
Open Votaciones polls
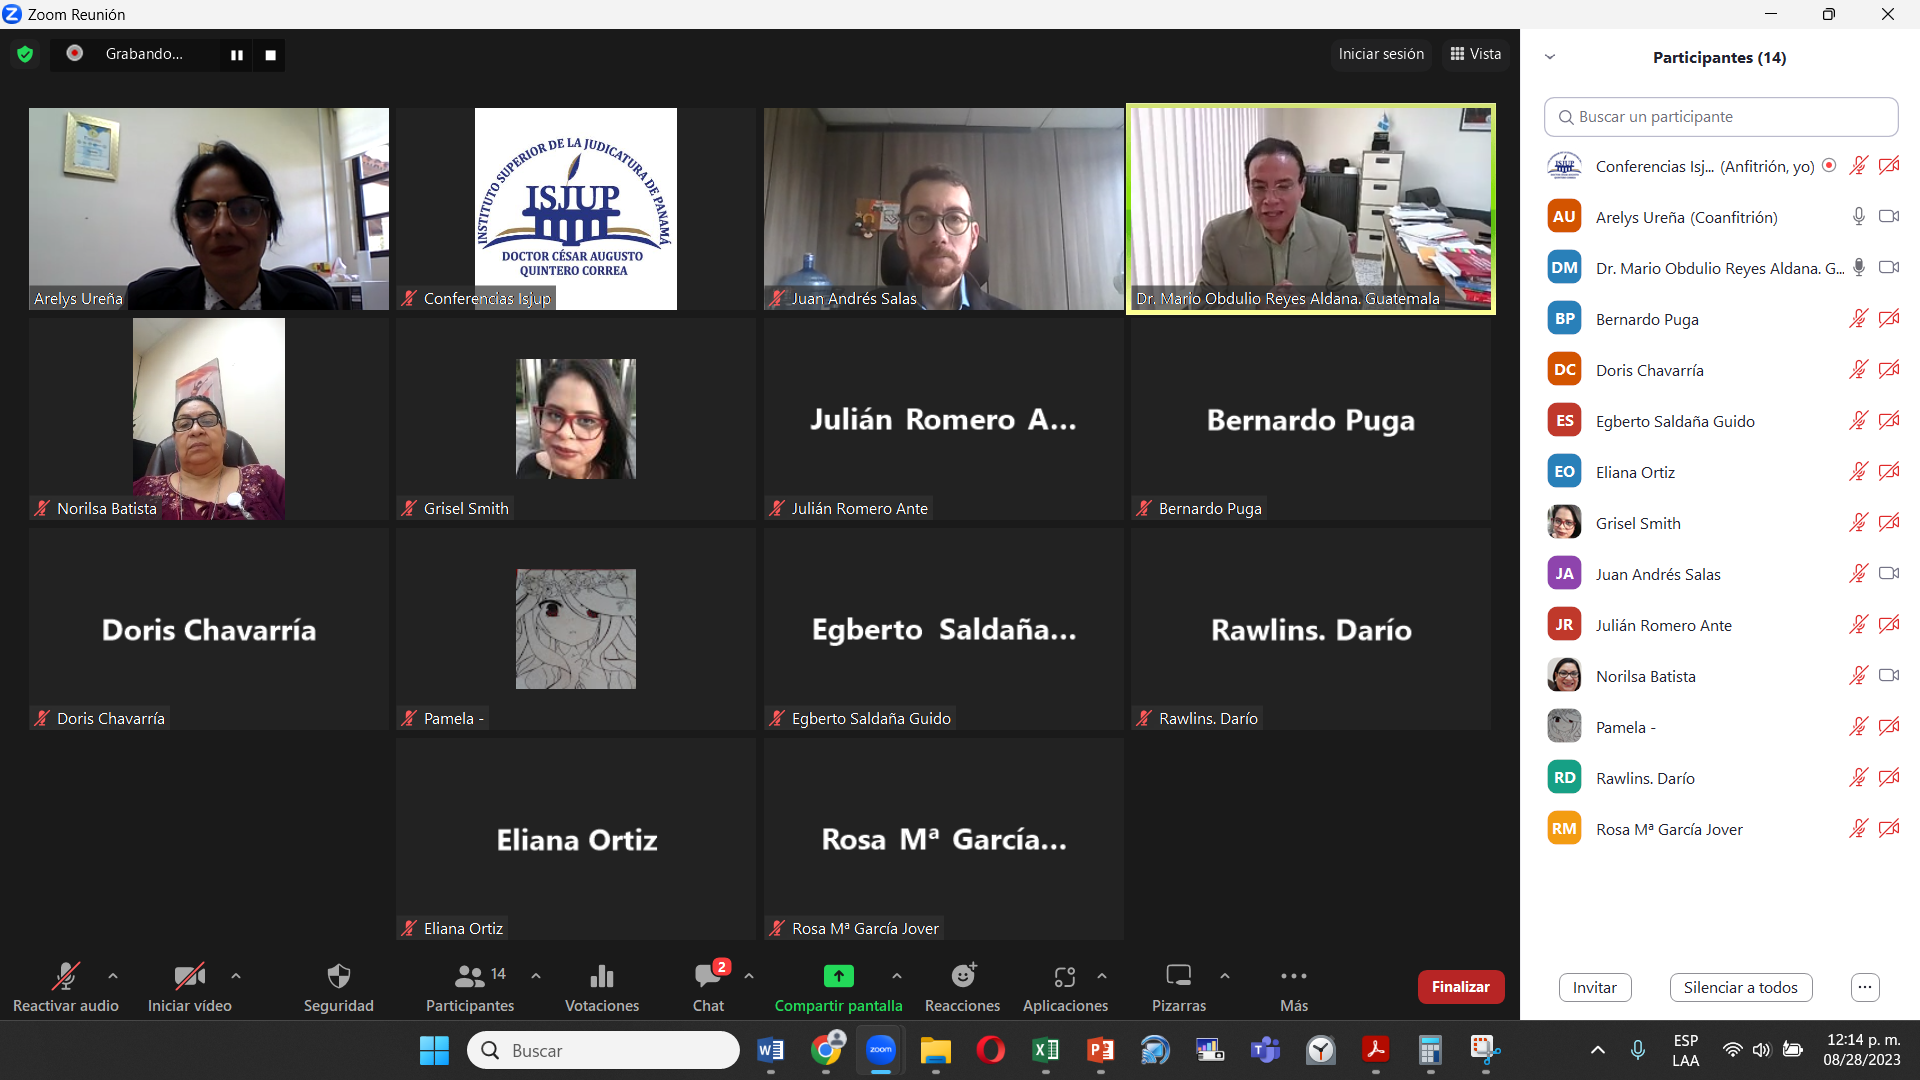(x=602, y=987)
